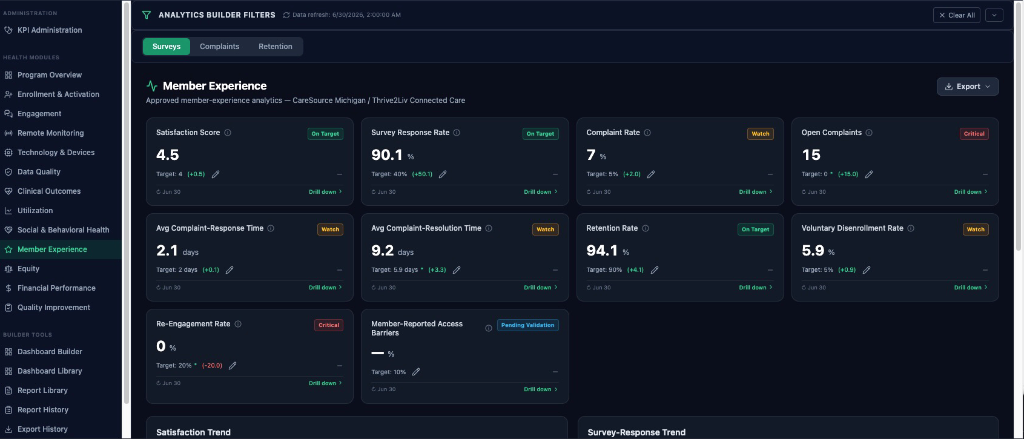Edit the Complaint Rate target
The image size is (1024, 439).
650,174
